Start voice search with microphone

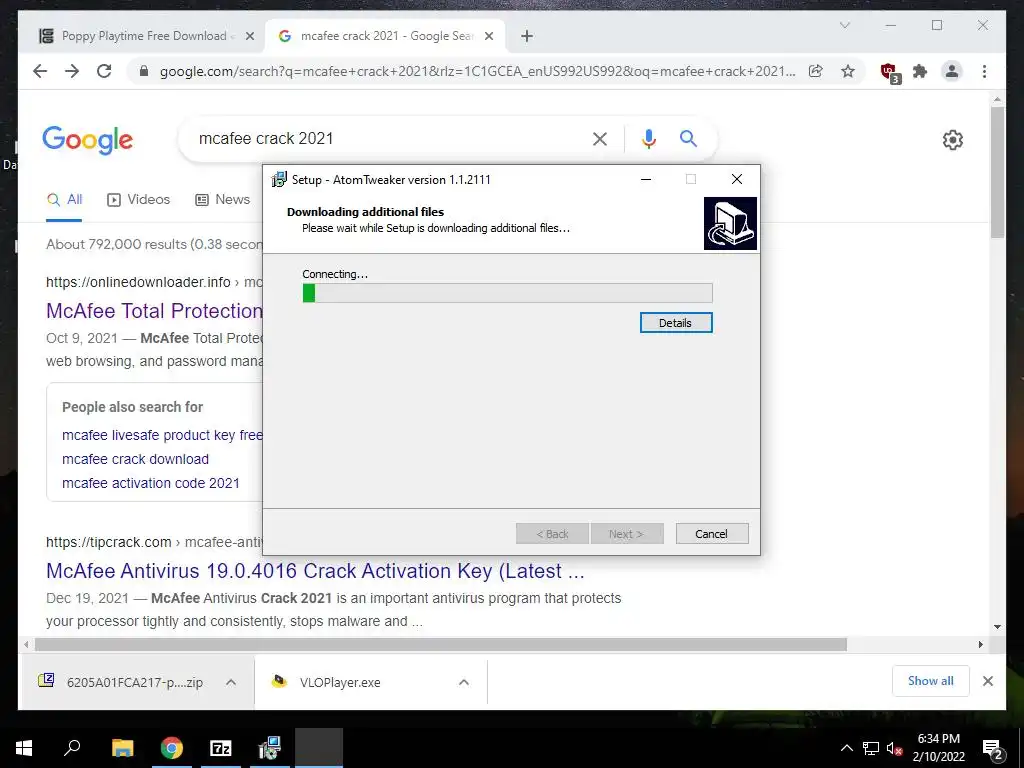point(648,138)
